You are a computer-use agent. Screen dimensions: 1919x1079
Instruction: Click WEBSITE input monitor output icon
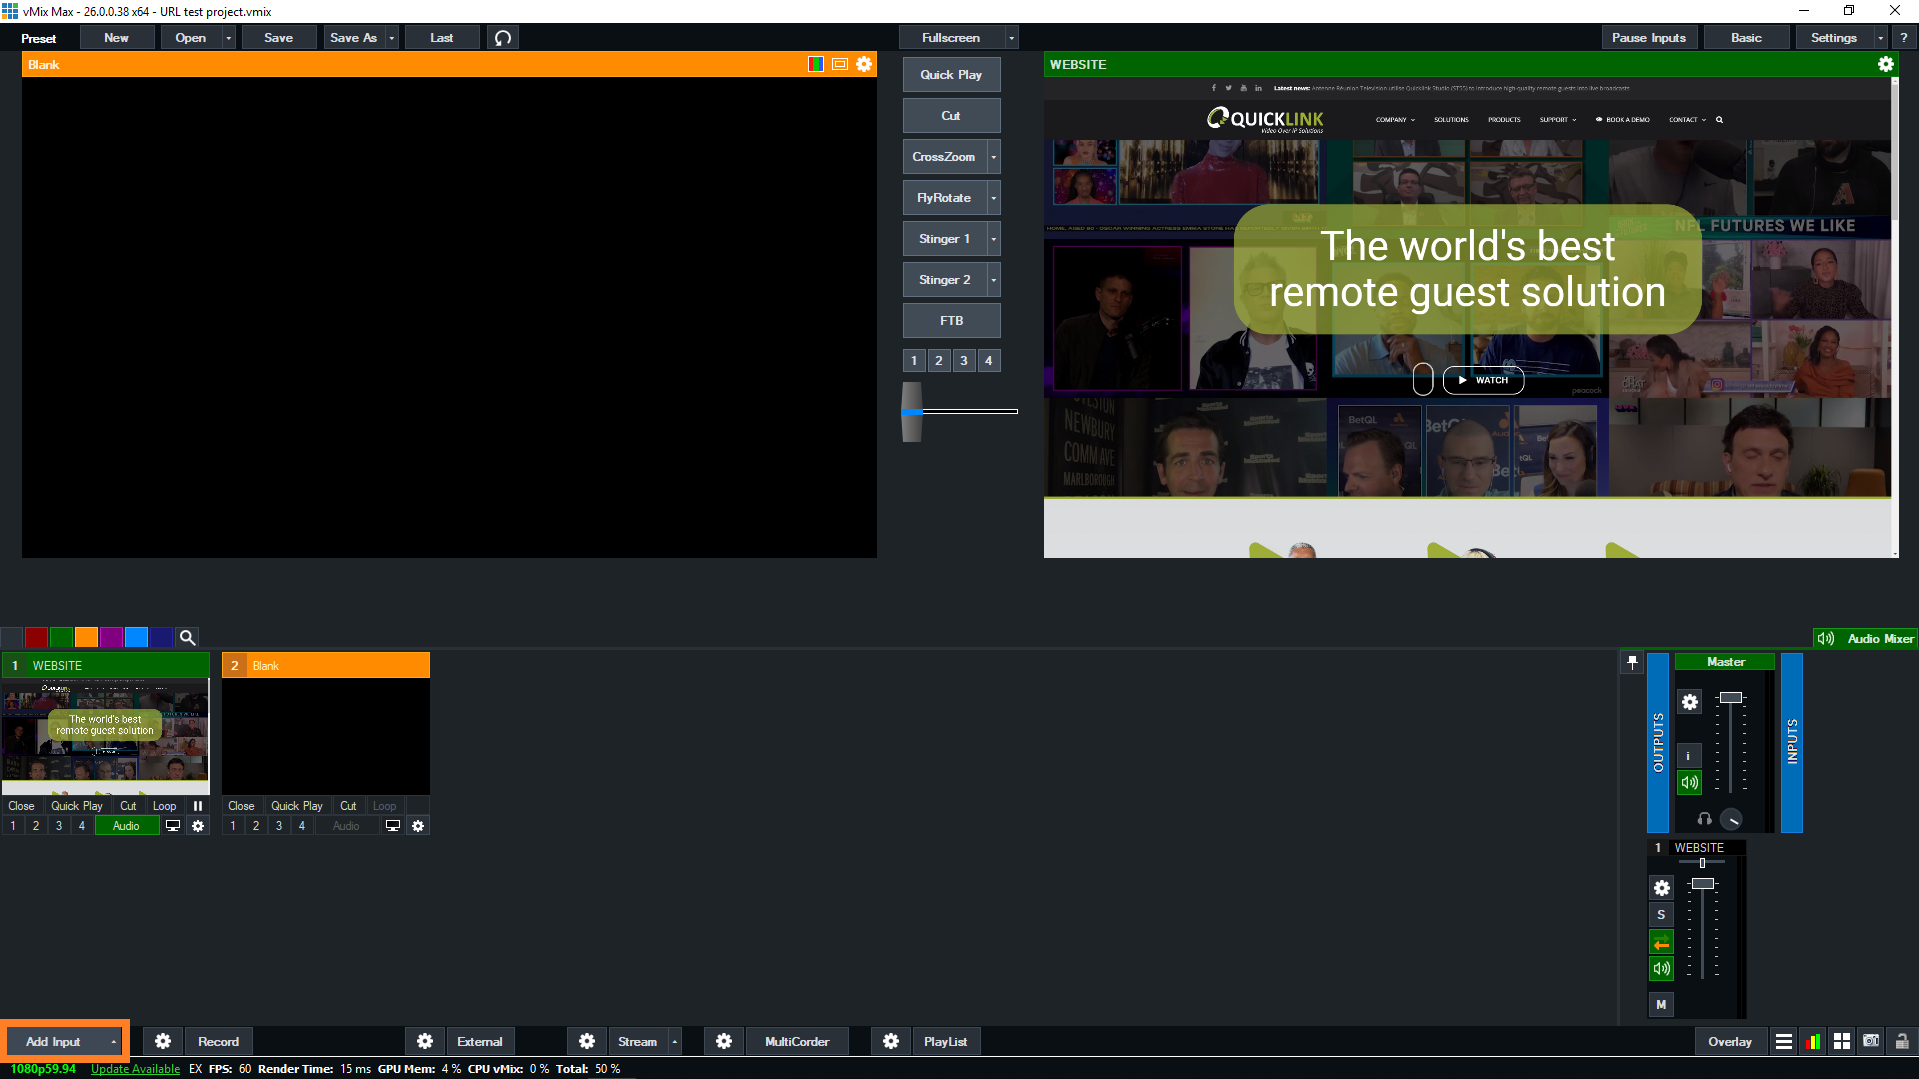click(173, 826)
